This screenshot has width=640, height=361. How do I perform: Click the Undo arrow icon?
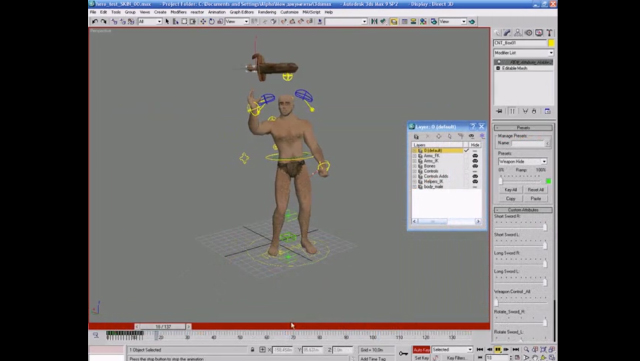(x=95, y=21)
